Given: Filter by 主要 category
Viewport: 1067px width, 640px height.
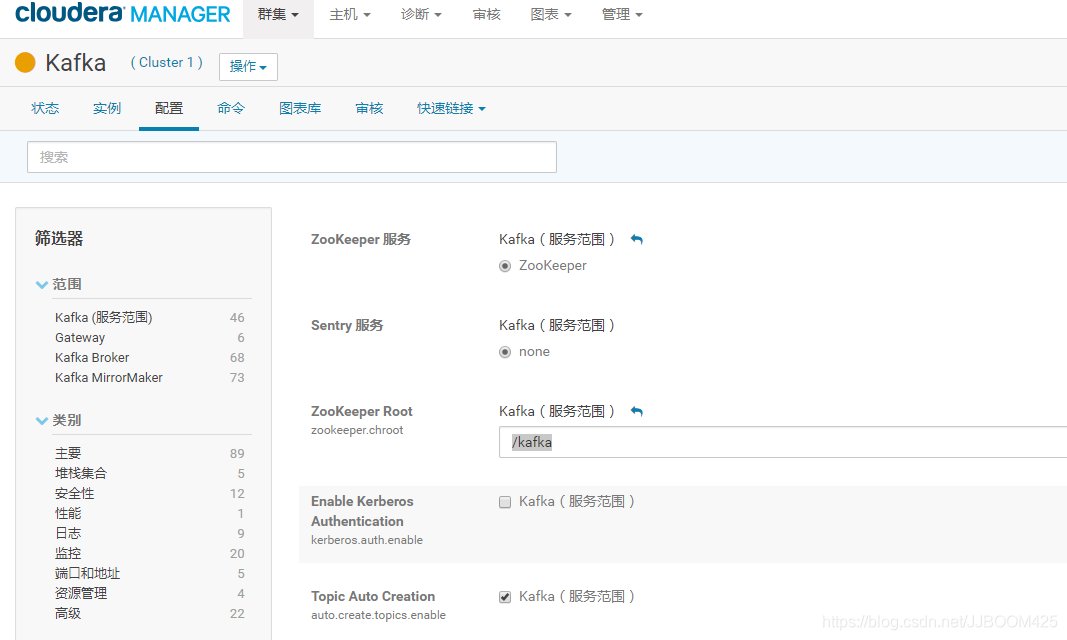Looking at the screenshot, I should (x=68, y=454).
